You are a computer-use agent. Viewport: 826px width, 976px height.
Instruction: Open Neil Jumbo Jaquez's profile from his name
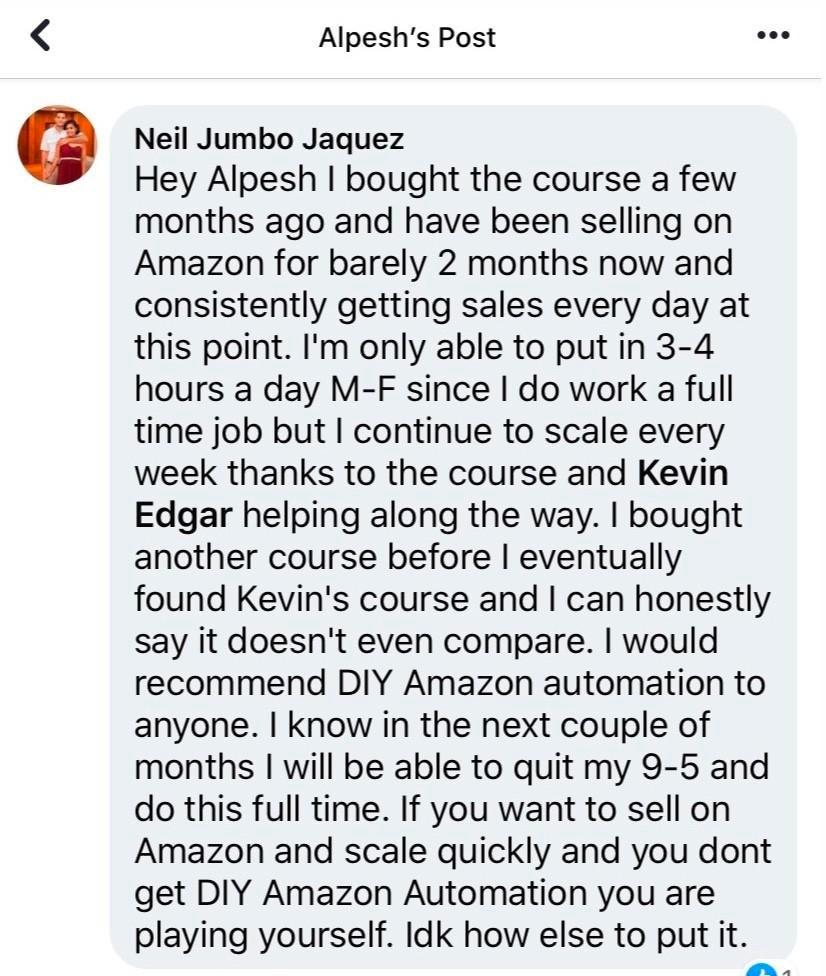point(269,138)
